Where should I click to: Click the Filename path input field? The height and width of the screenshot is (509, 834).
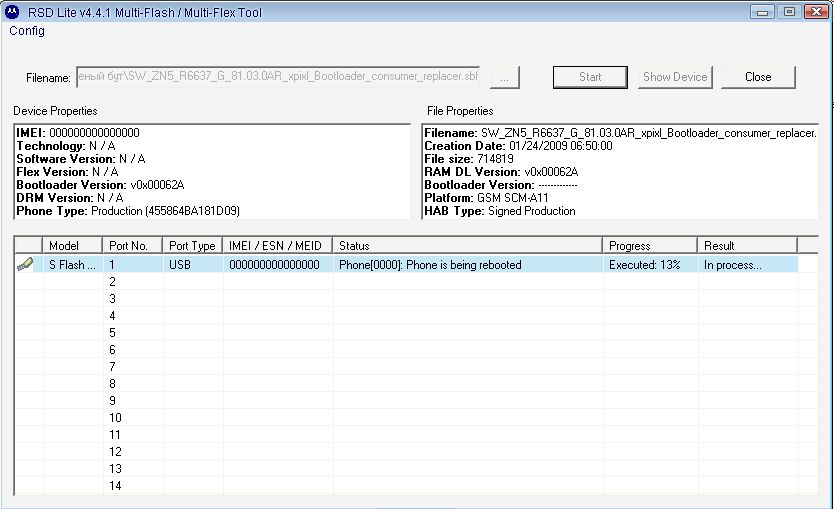[x=278, y=77]
